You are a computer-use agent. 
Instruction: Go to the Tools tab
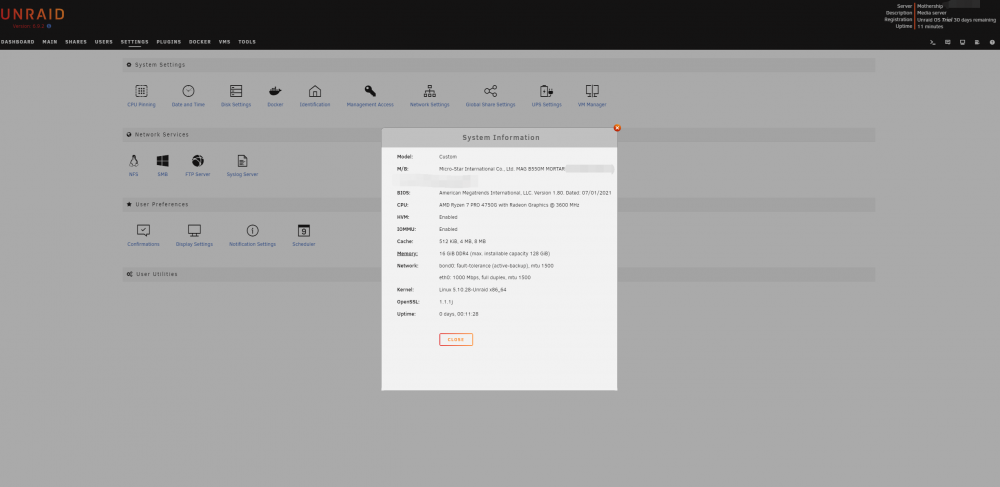point(247,42)
